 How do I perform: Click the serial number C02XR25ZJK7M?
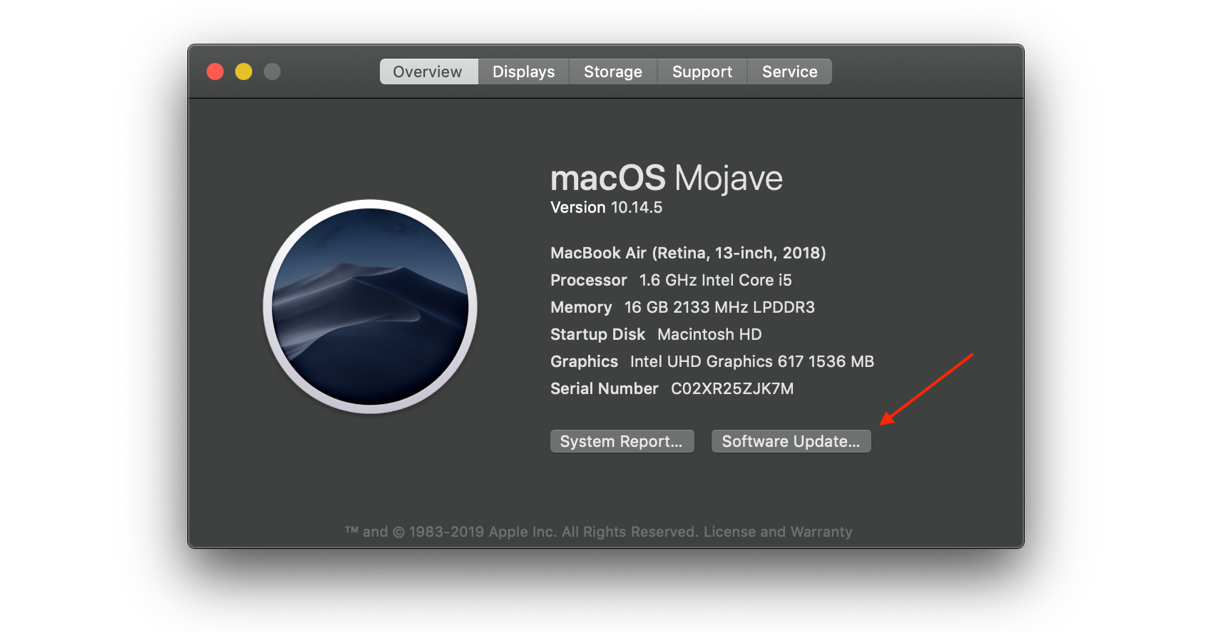(732, 388)
